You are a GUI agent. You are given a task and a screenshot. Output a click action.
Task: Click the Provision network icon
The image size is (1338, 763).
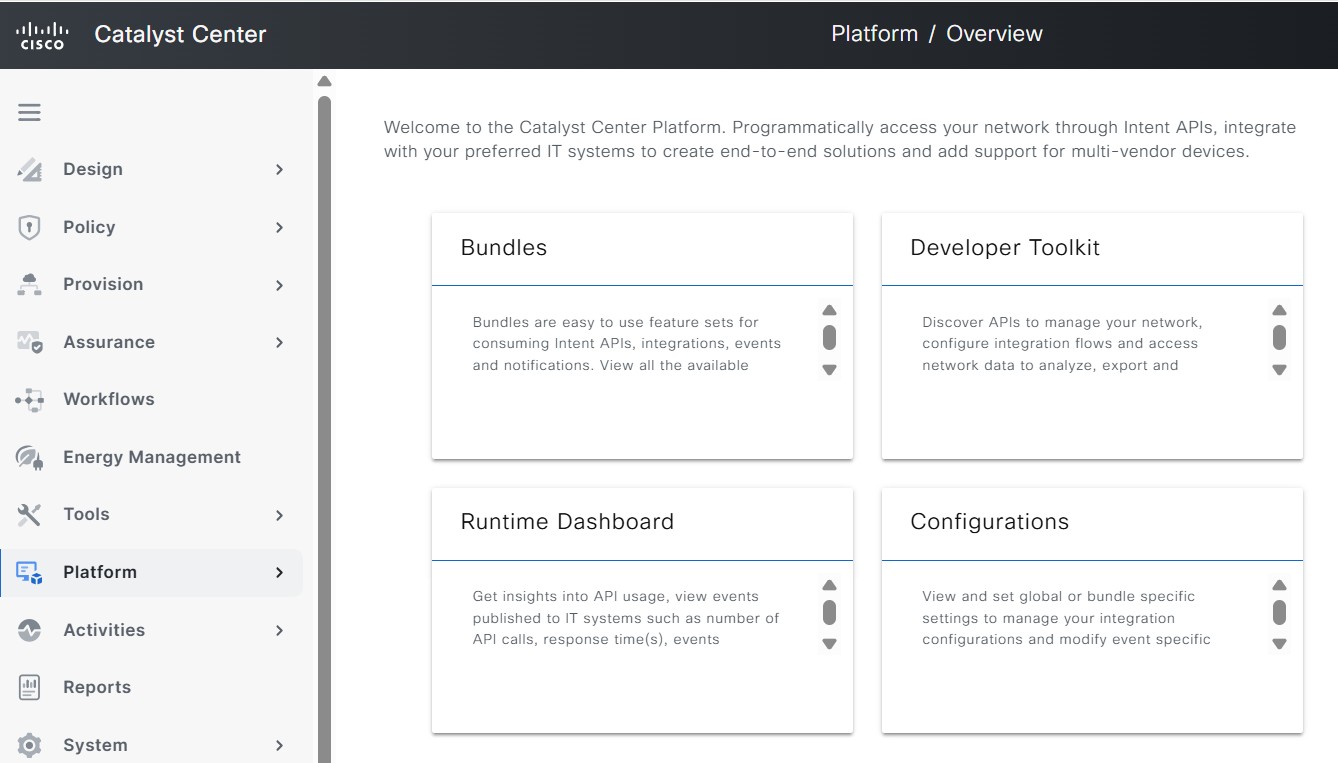coord(29,284)
